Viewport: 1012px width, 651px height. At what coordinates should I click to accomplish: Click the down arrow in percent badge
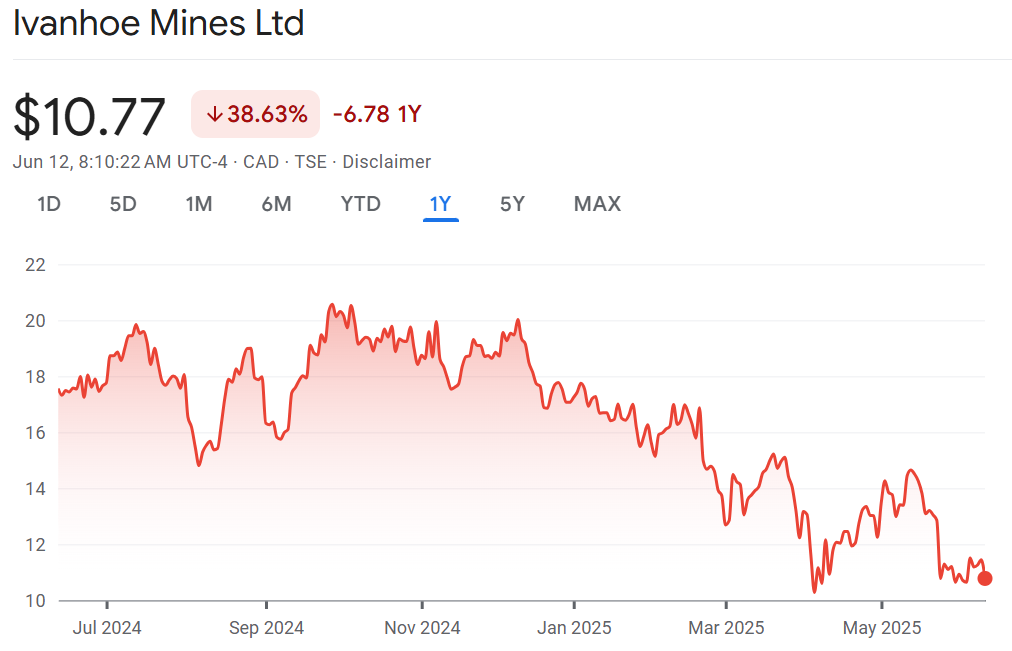[x=213, y=114]
